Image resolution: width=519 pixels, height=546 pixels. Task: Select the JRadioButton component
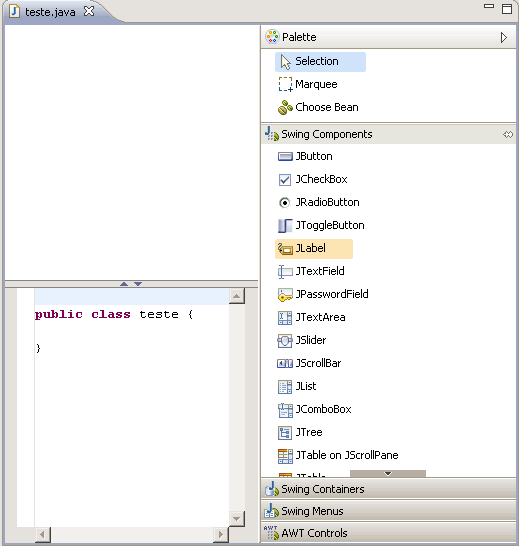click(318, 202)
